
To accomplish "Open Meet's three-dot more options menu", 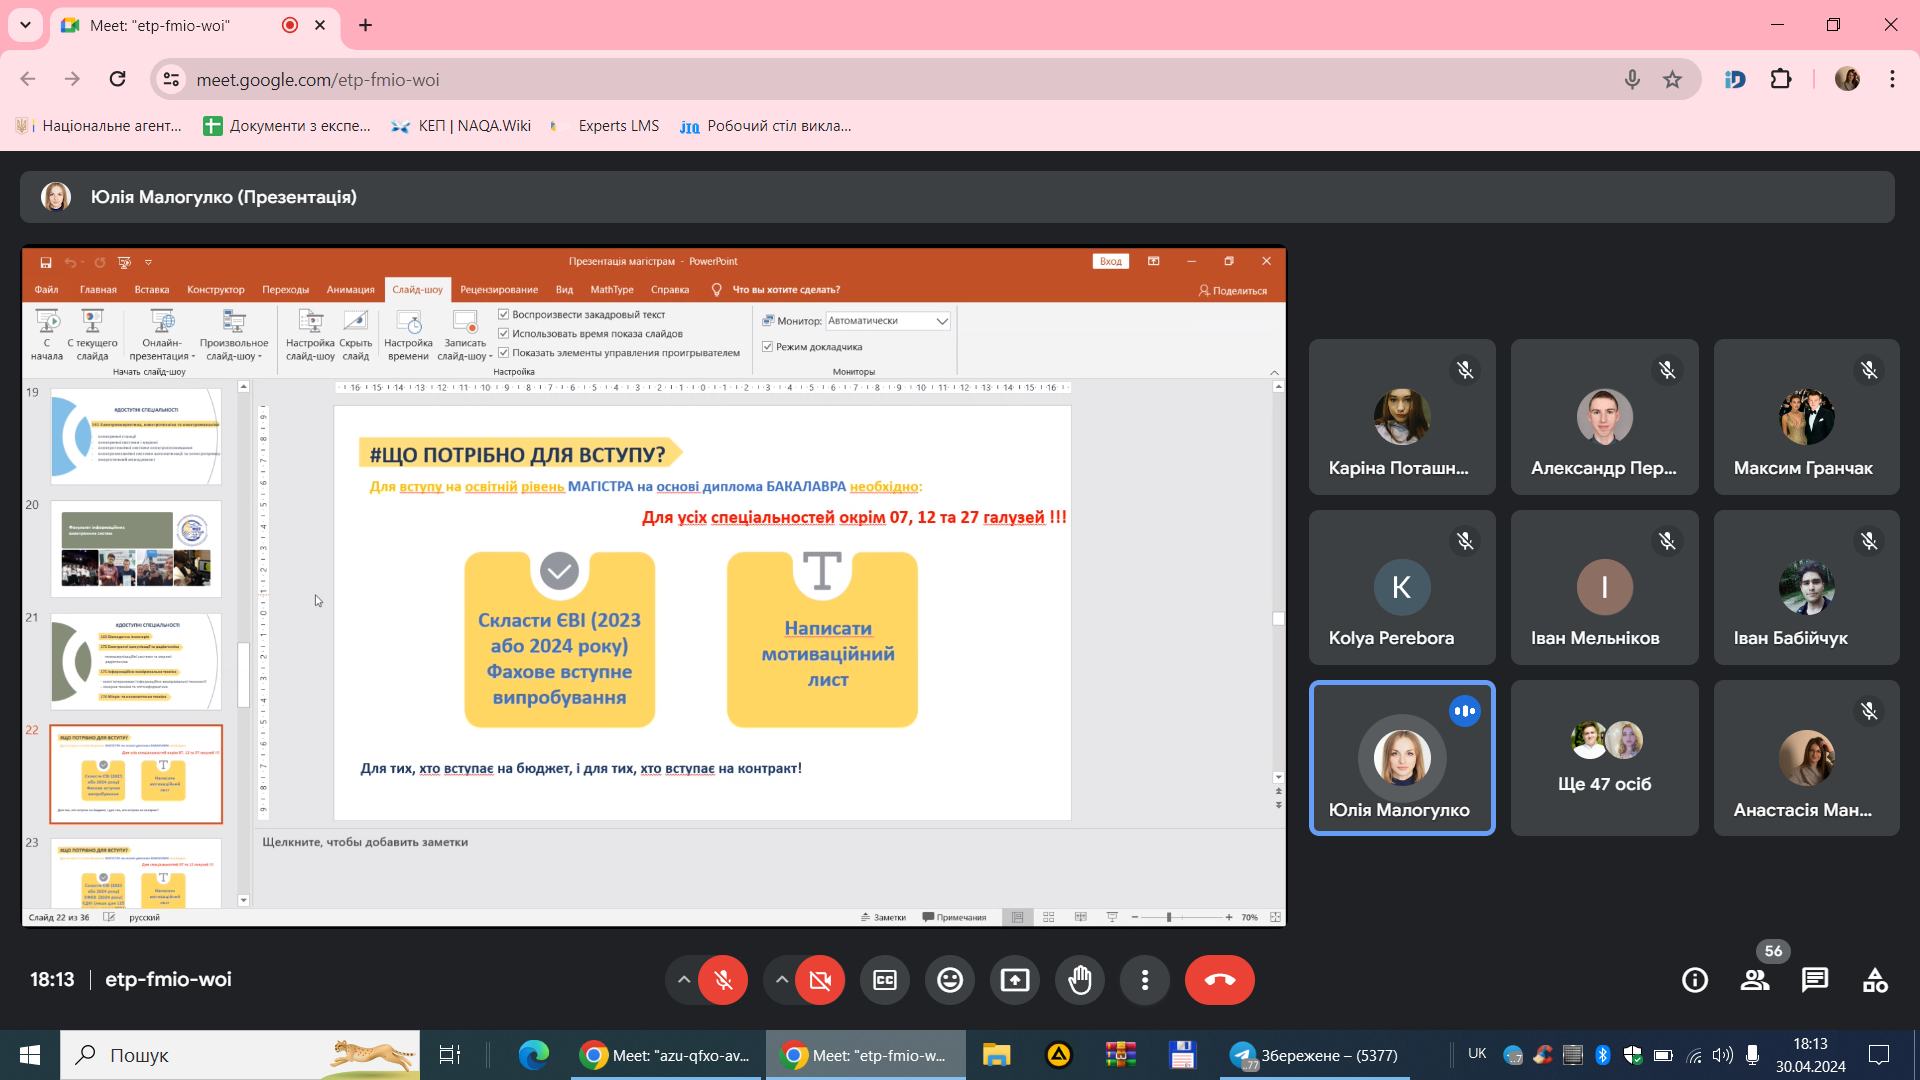I will tap(1145, 980).
